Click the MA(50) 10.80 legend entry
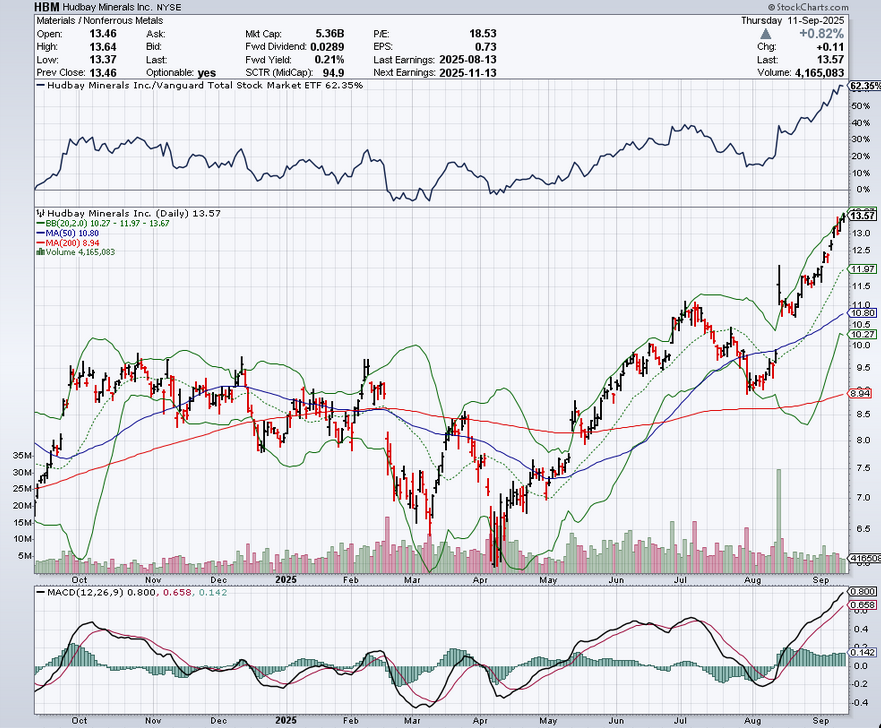The height and width of the screenshot is (728, 881). click(67, 233)
